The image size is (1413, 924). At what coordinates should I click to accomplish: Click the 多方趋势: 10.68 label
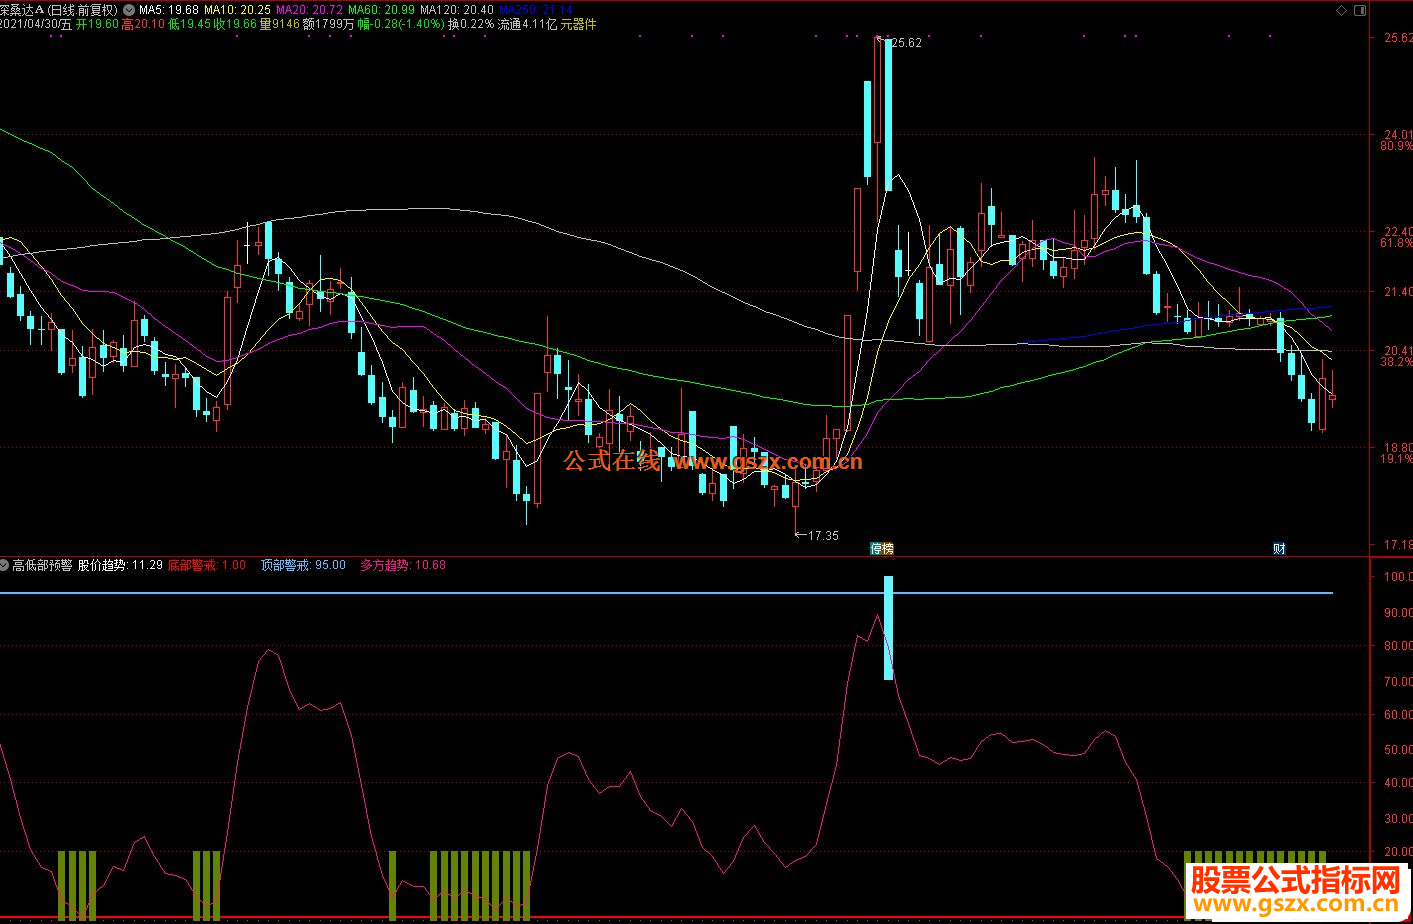(x=403, y=565)
